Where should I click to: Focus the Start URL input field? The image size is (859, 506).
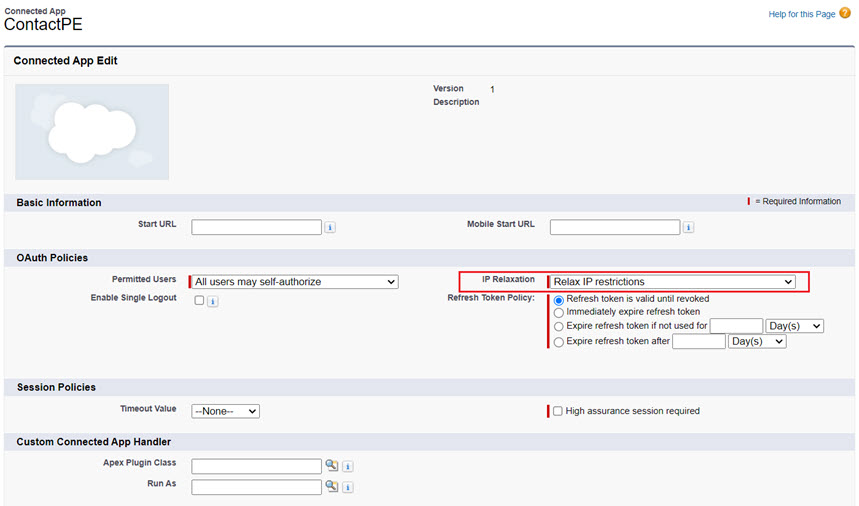click(x=256, y=227)
